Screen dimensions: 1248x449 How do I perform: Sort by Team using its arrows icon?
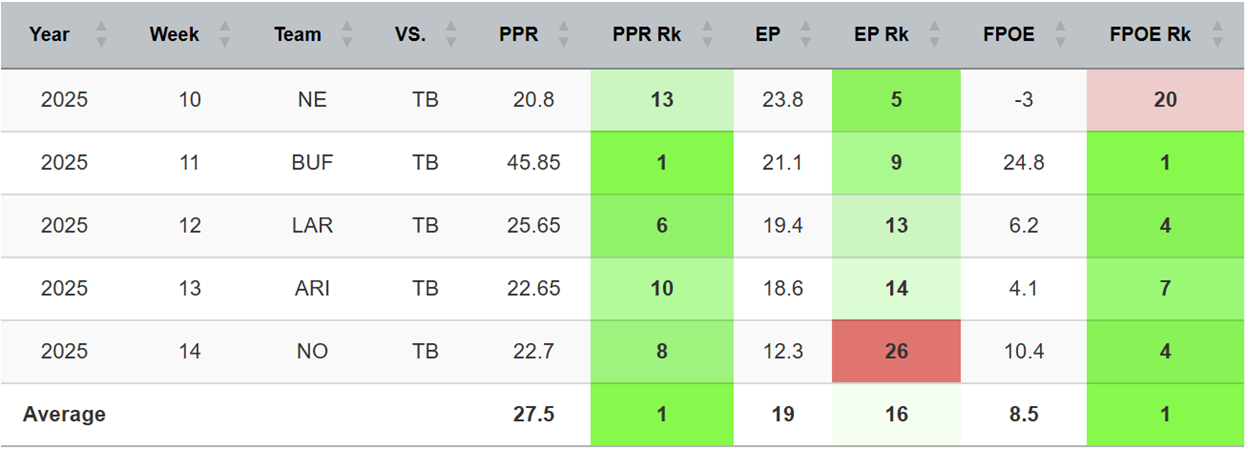(346, 35)
